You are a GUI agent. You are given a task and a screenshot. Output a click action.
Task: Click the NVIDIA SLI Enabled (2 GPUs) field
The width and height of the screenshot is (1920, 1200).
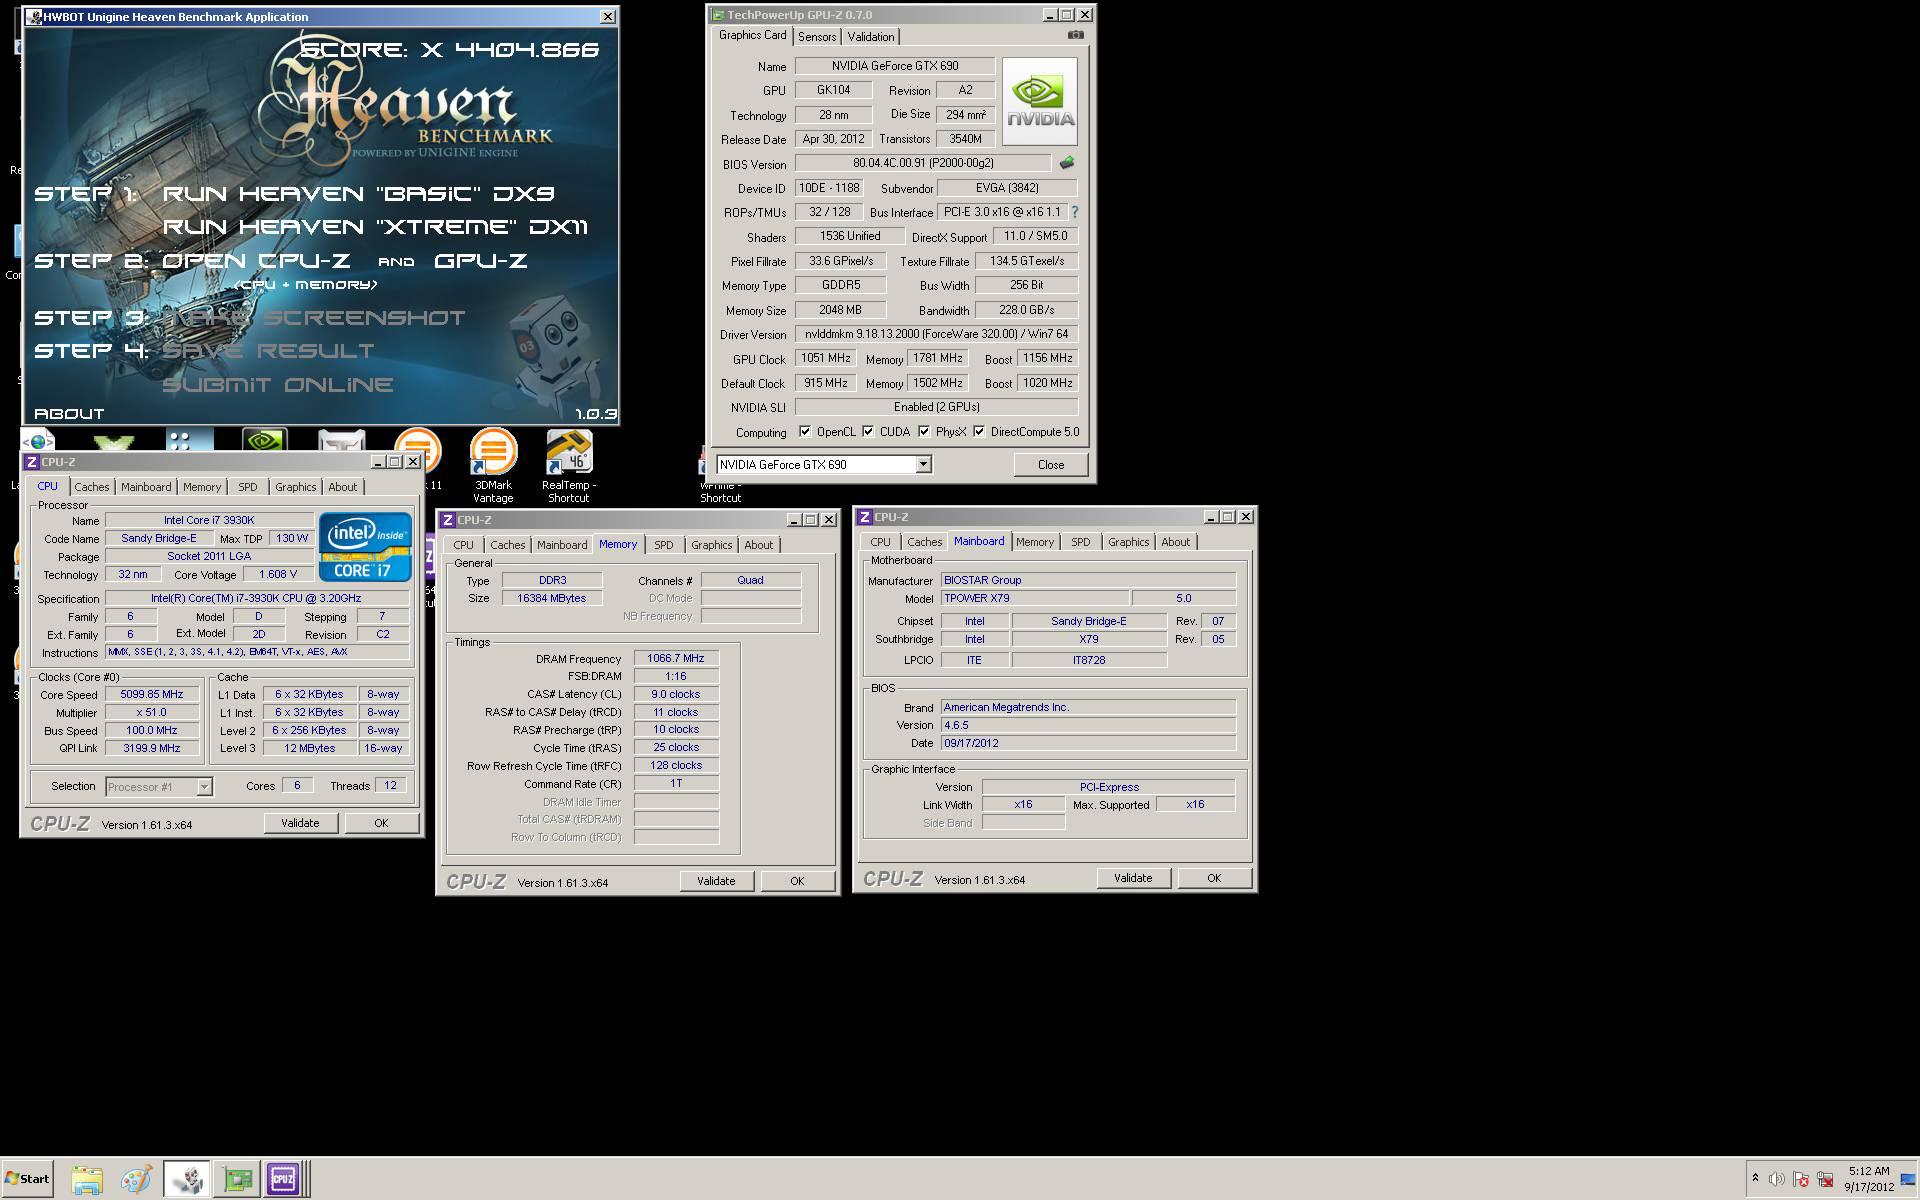click(936, 407)
